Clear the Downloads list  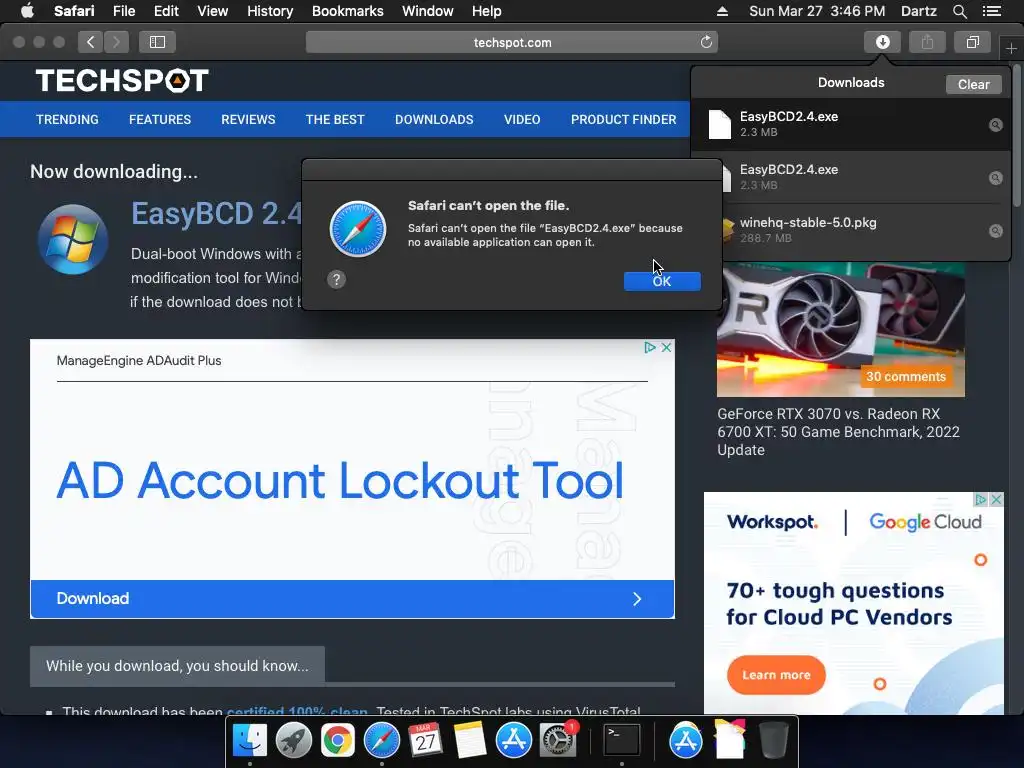point(973,84)
